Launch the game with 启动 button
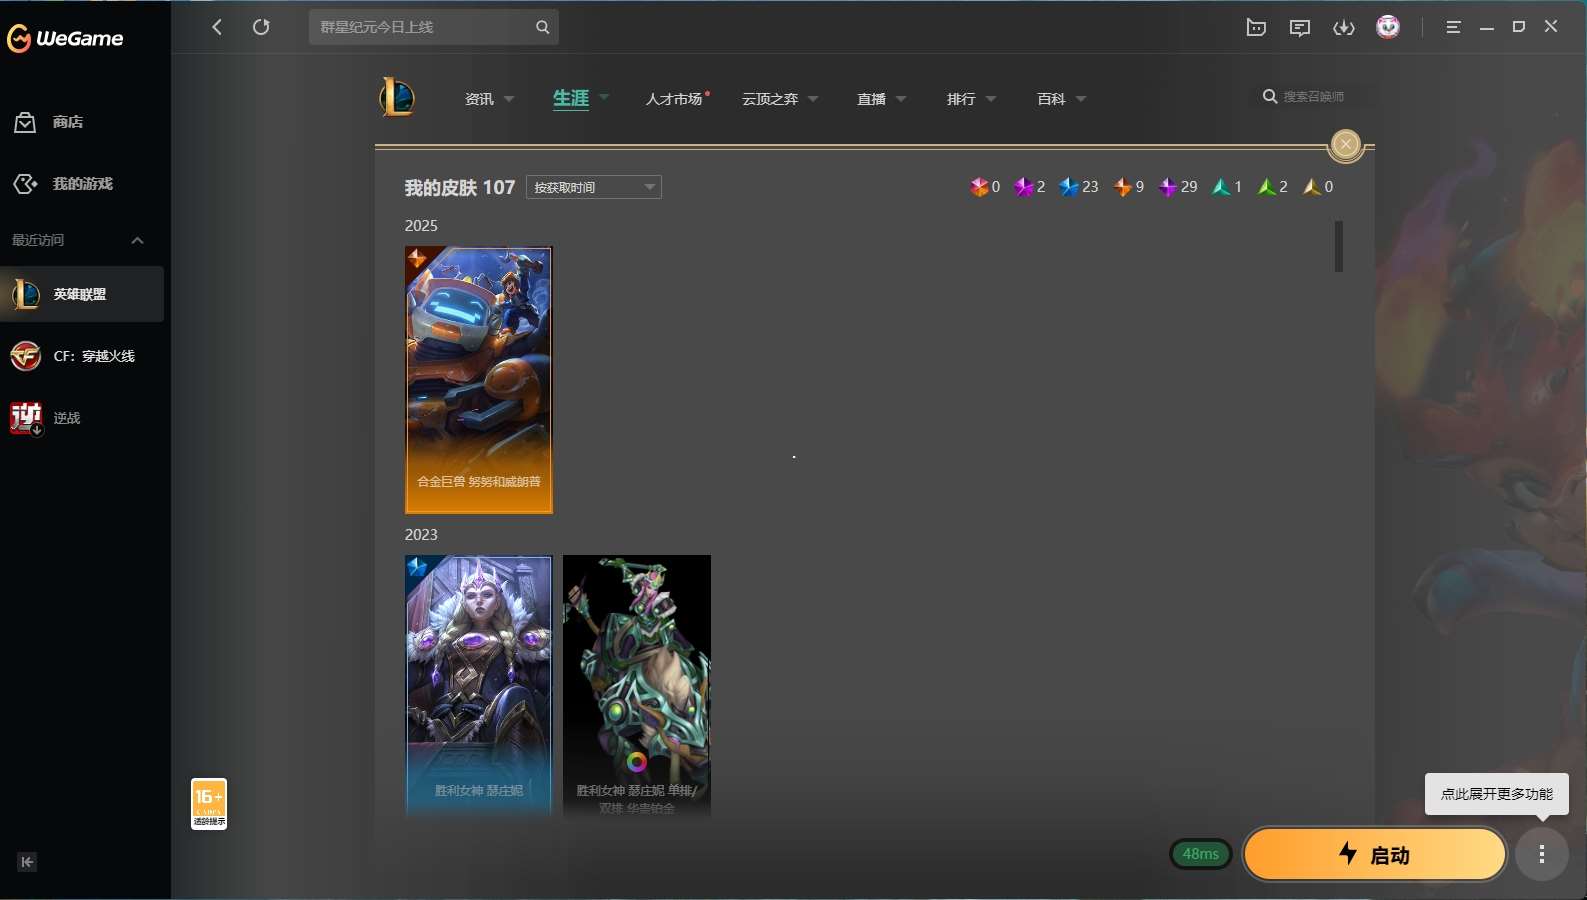This screenshot has width=1587, height=900. click(x=1375, y=854)
